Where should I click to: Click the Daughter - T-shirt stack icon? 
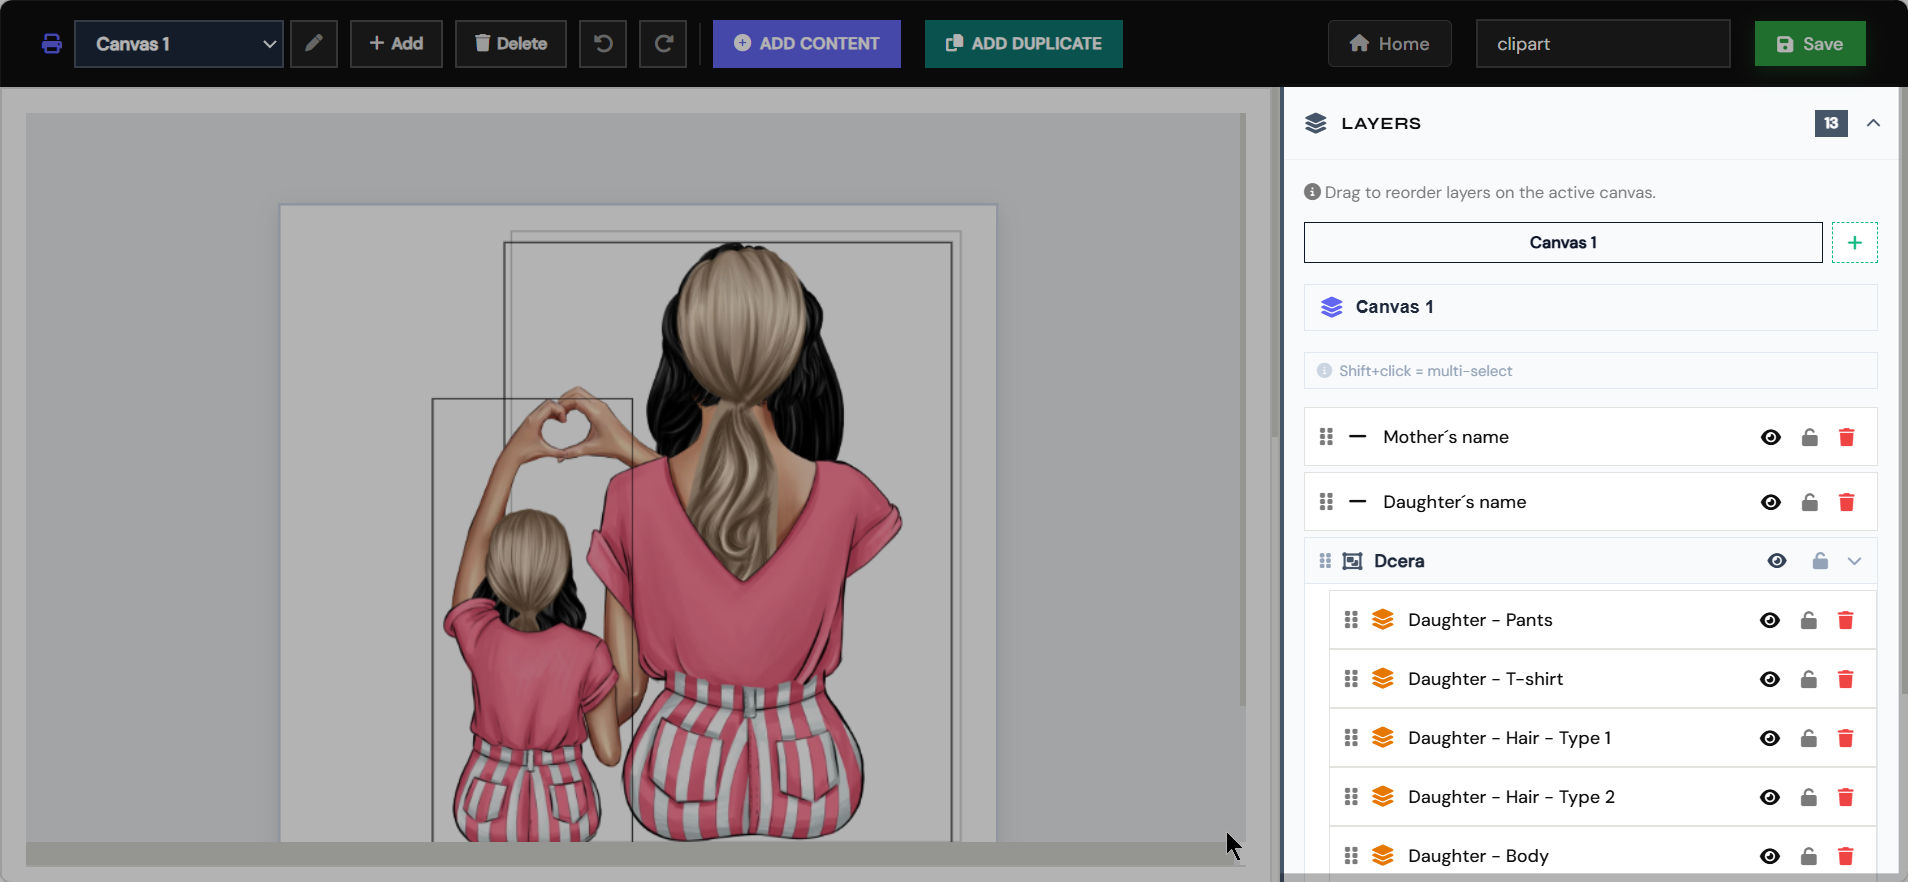click(x=1383, y=679)
